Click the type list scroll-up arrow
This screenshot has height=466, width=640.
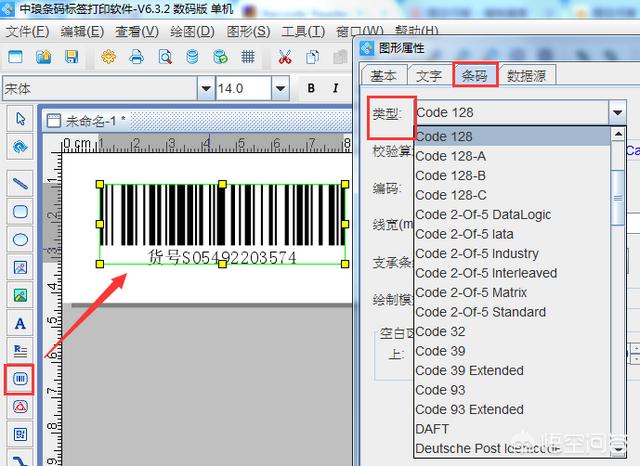(x=618, y=134)
